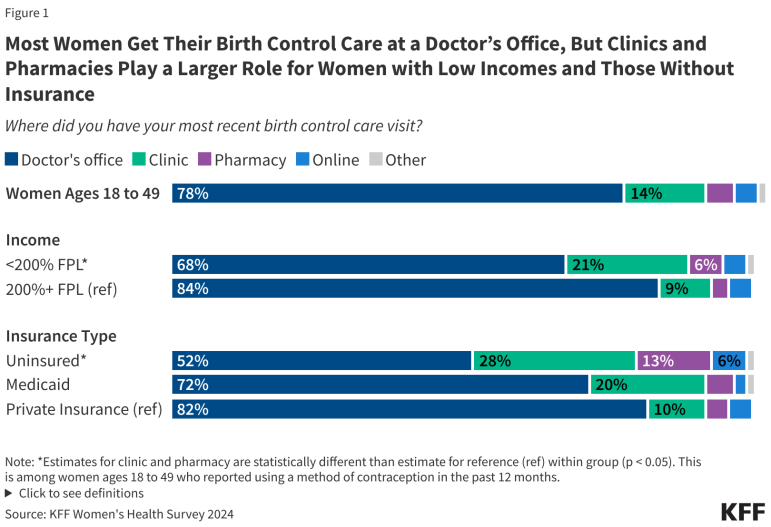The width and height of the screenshot is (771, 527).
Task: Click the Doctor's office legend color swatch
Action: (x=12, y=160)
